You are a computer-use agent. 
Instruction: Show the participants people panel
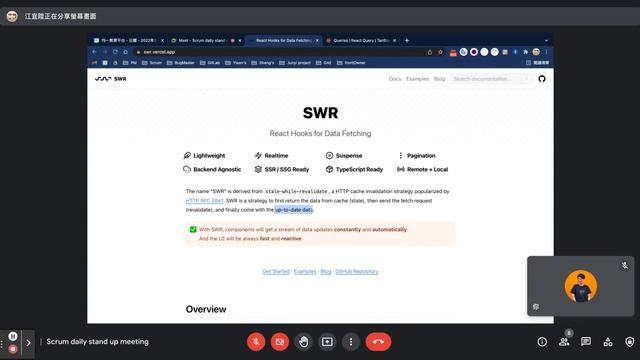564,342
